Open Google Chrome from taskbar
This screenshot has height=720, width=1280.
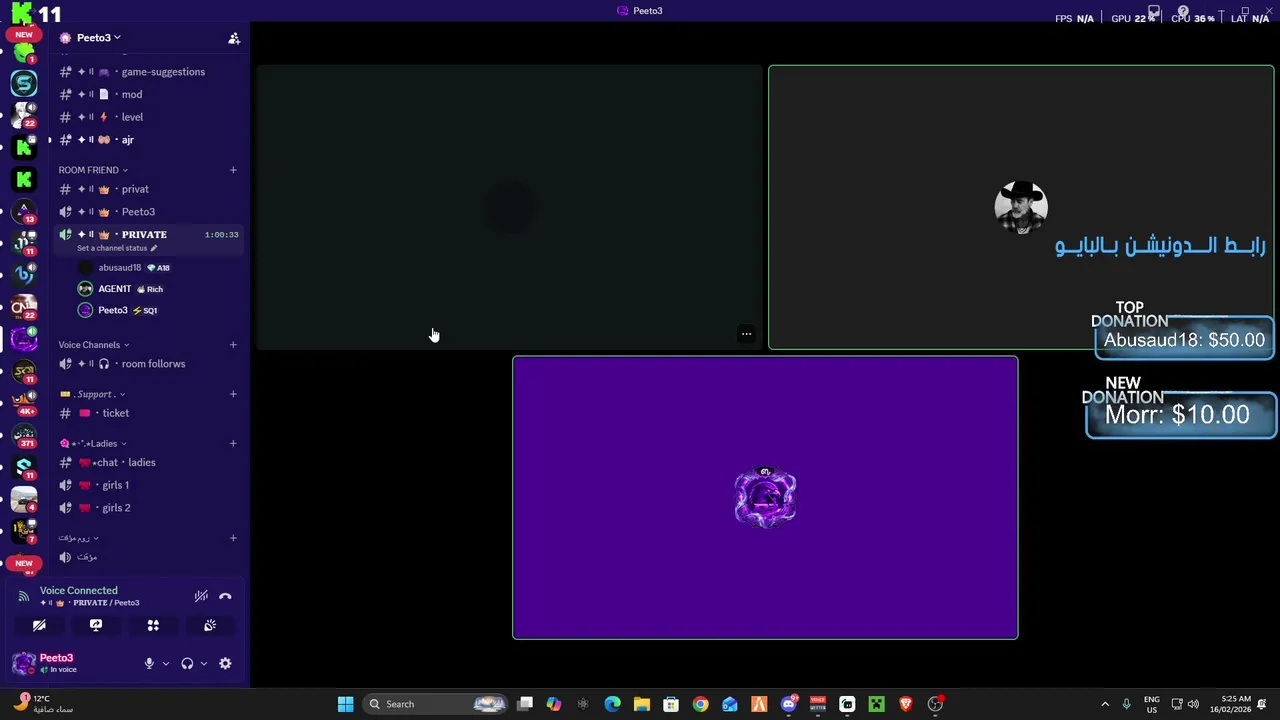(700, 704)
